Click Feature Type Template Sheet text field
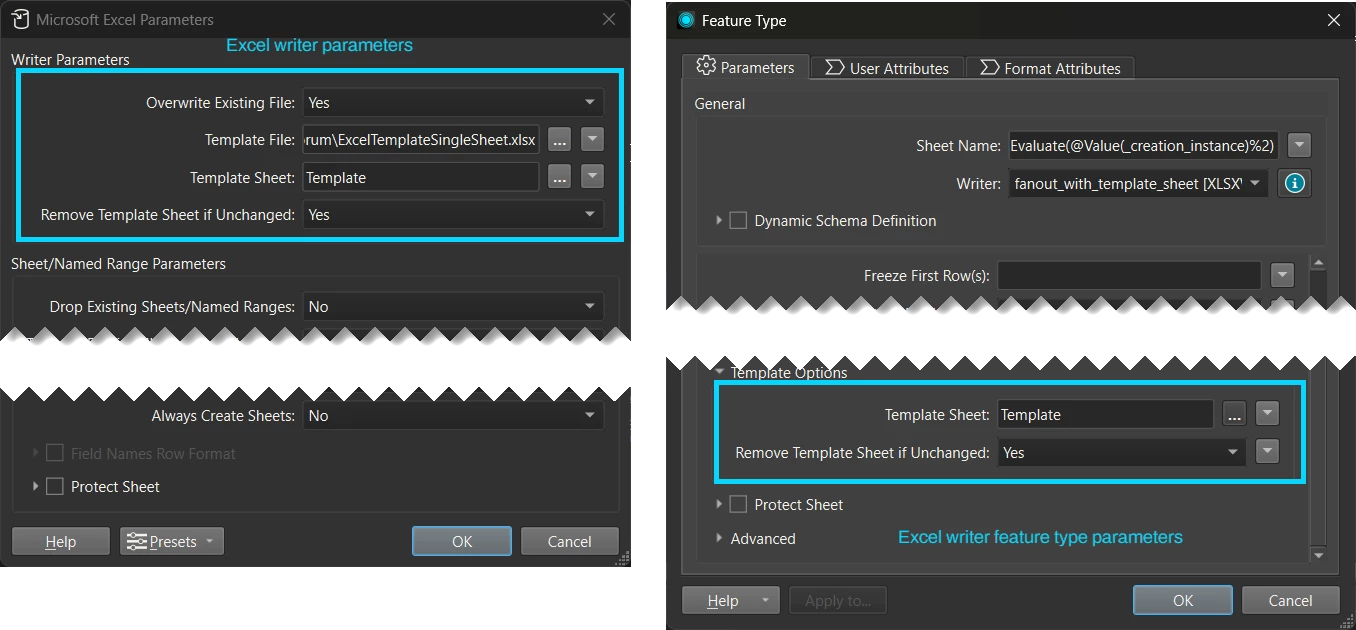 coord(1105,414)
